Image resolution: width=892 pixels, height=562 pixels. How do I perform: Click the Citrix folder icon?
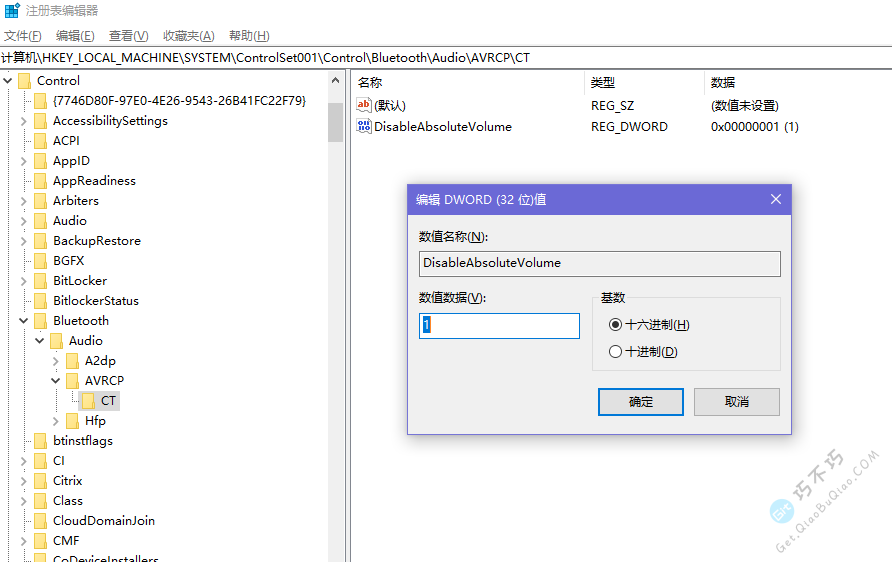click(40, 481)
